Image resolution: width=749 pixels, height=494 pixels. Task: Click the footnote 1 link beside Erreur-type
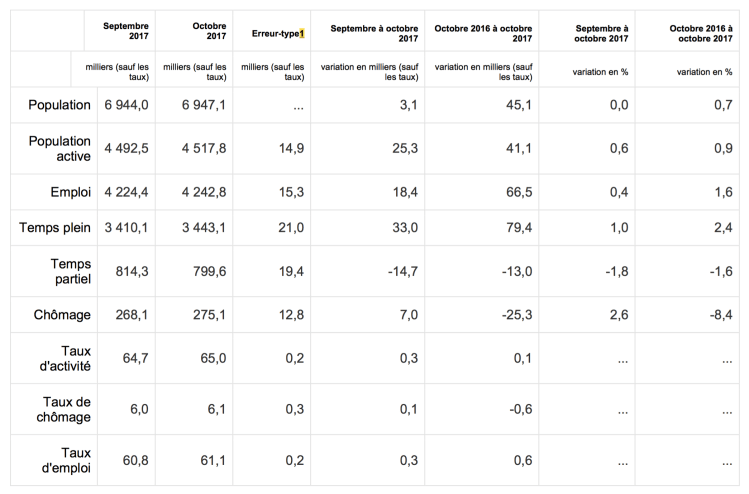301,33
